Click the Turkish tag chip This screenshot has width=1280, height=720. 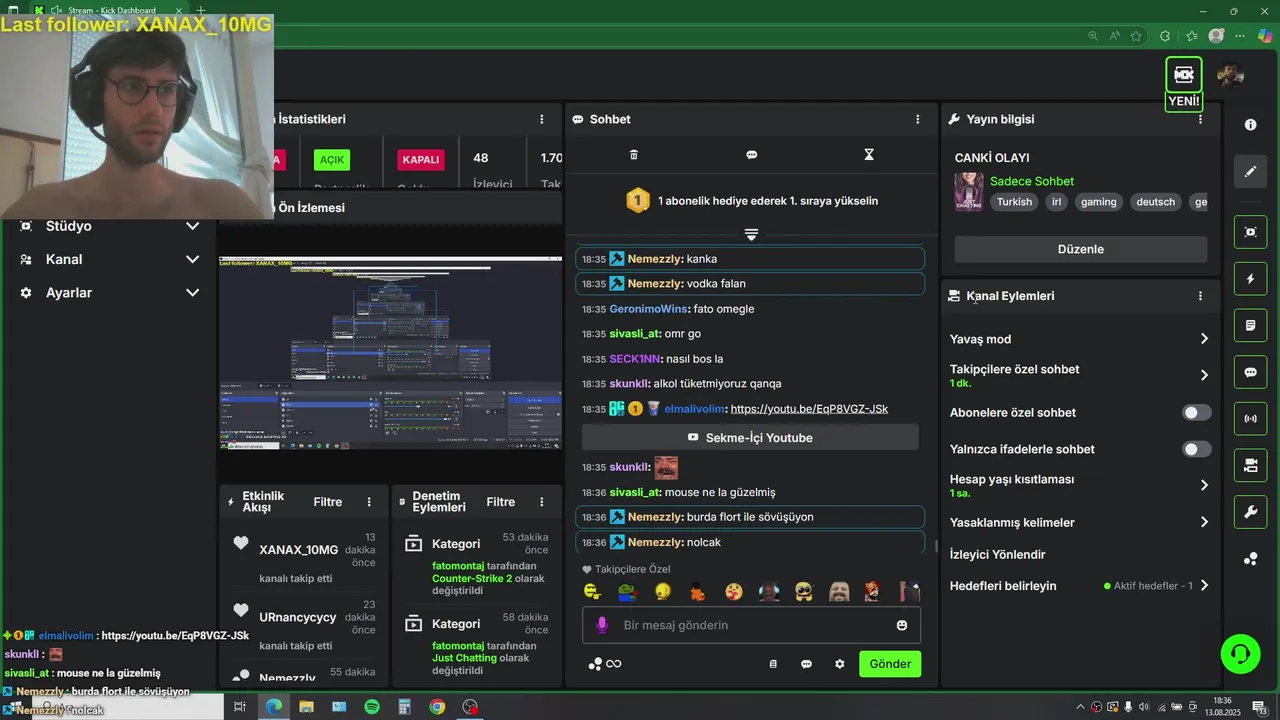1014,202
